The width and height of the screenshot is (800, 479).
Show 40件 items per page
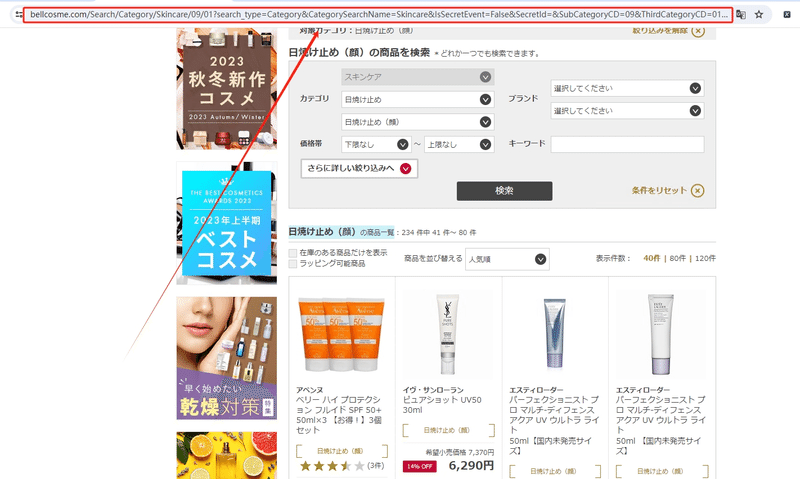click(652, 259)
